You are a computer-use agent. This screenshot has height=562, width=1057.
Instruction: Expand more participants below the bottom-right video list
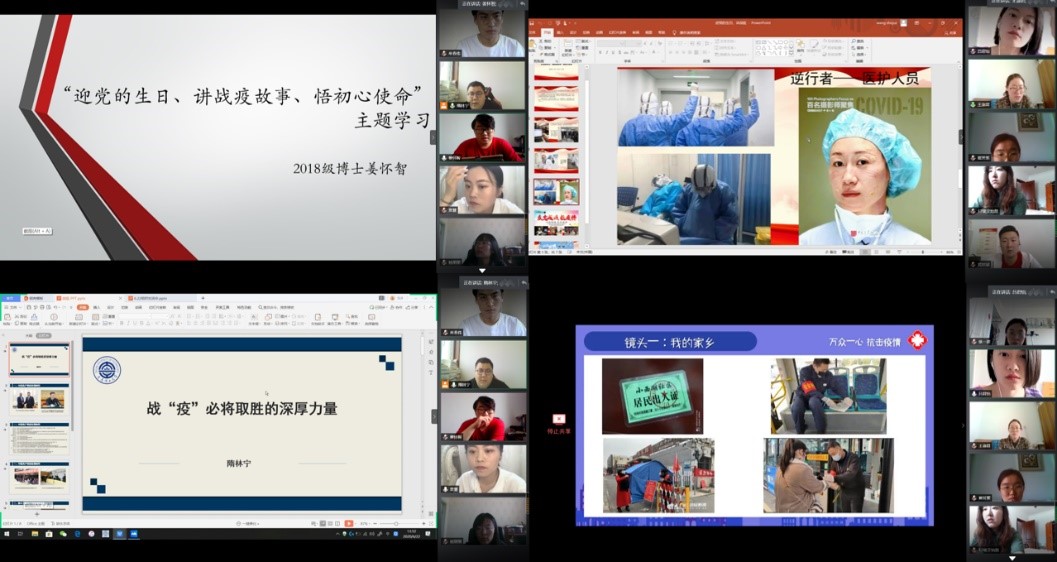(x=1011, y=556)
